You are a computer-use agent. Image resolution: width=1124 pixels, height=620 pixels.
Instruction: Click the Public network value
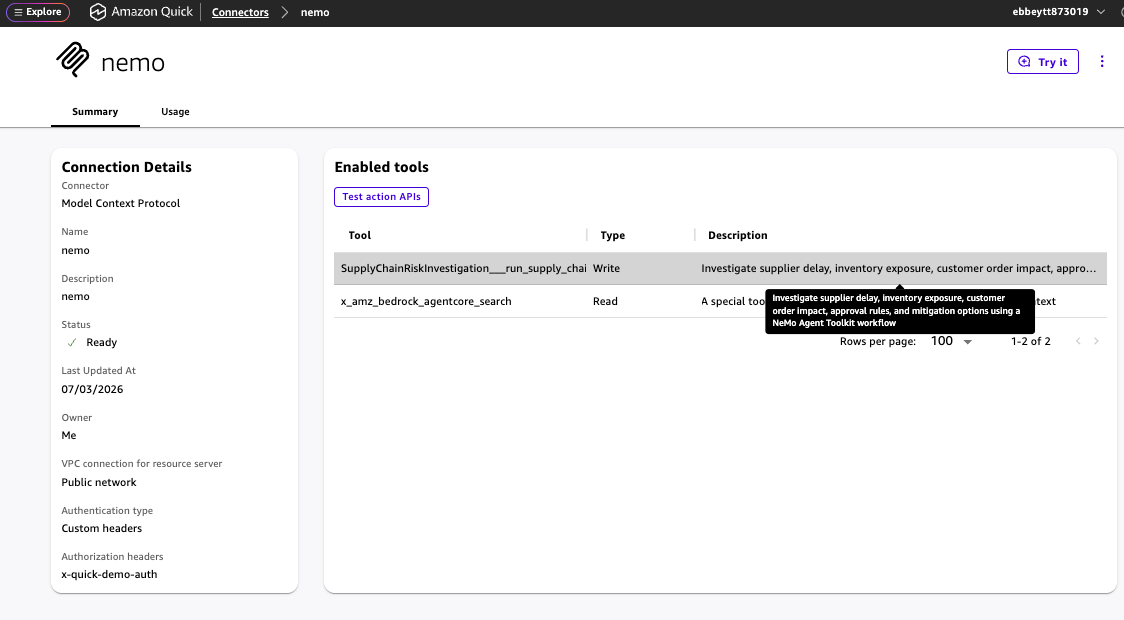[98, 482]
